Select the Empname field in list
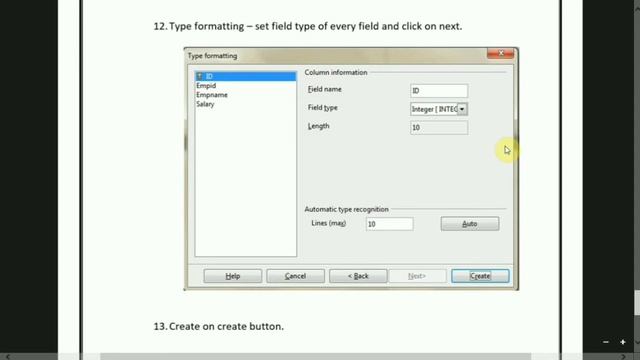 [246, 95]
